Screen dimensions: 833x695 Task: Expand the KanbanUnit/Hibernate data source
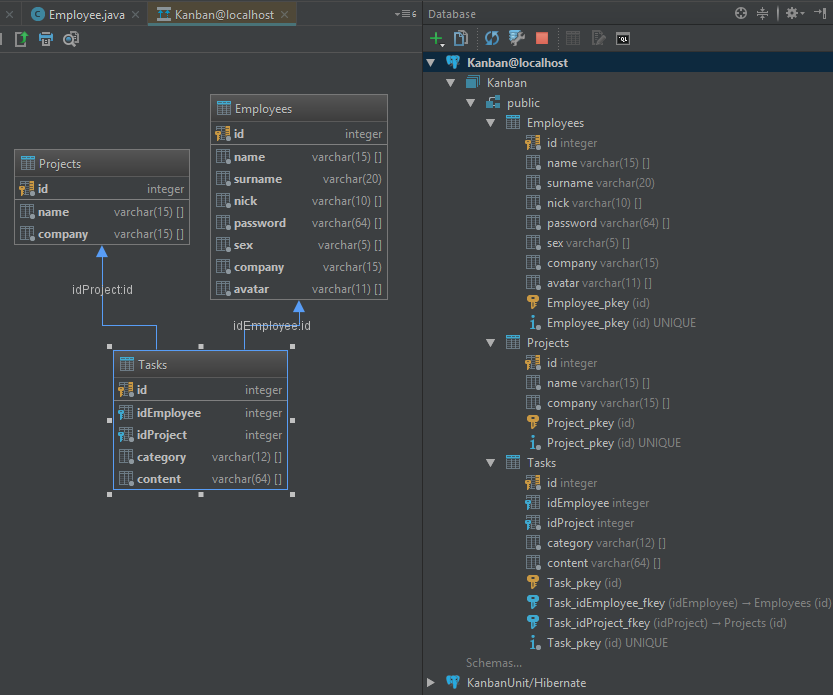click(x=431, y=682)
